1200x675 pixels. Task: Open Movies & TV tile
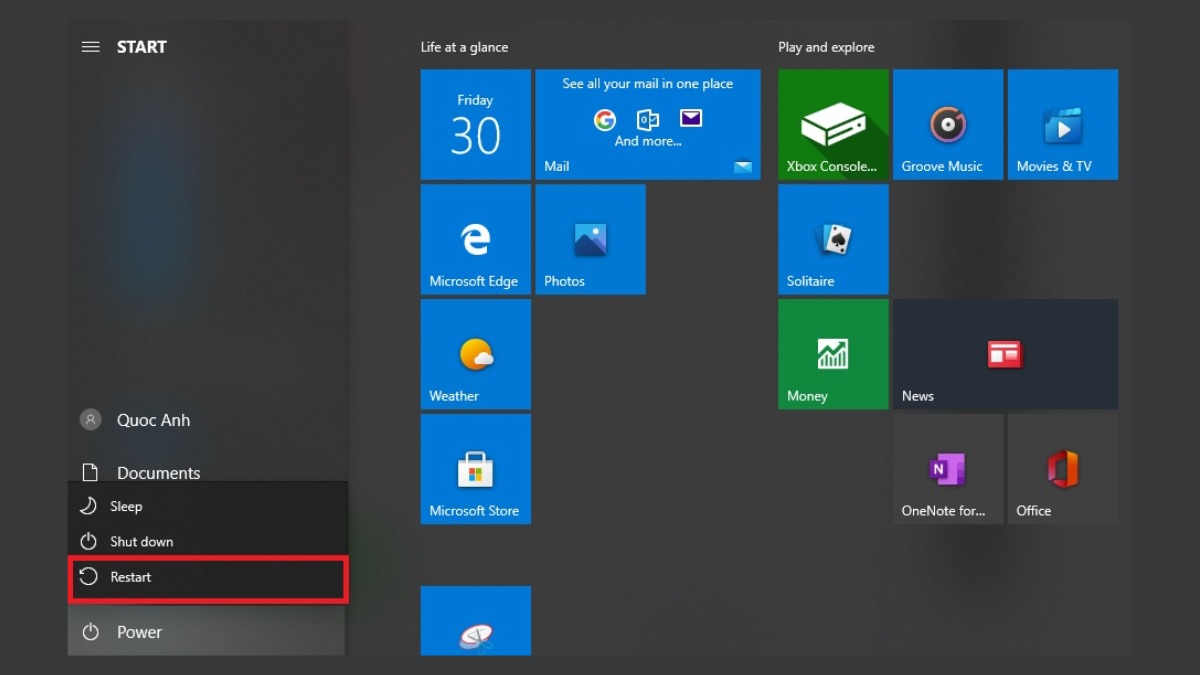pyautogui.click(x=1063, y=124)
